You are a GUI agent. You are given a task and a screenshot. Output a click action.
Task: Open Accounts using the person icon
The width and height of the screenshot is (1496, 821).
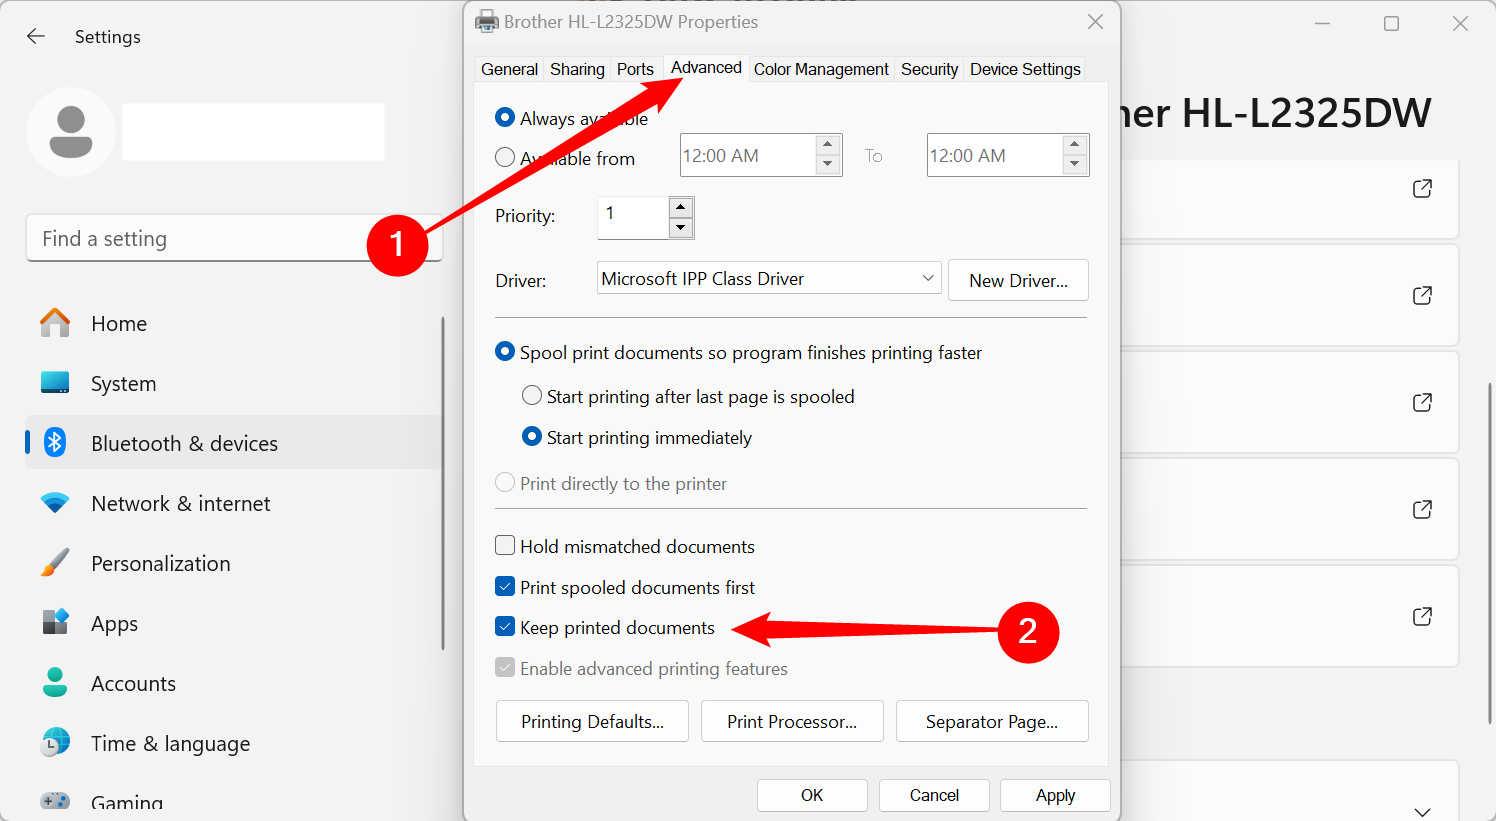coord(54,682)
